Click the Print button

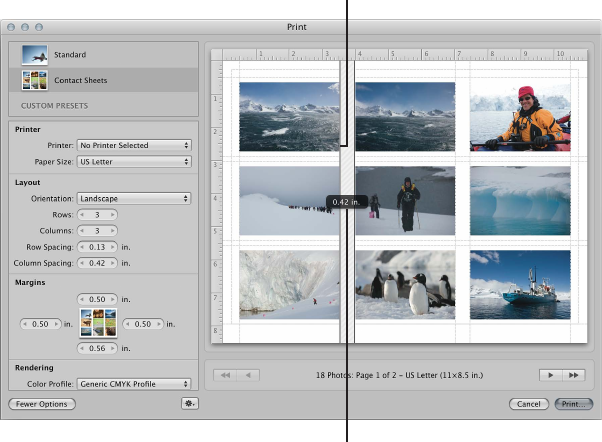[x=573, y=404]
